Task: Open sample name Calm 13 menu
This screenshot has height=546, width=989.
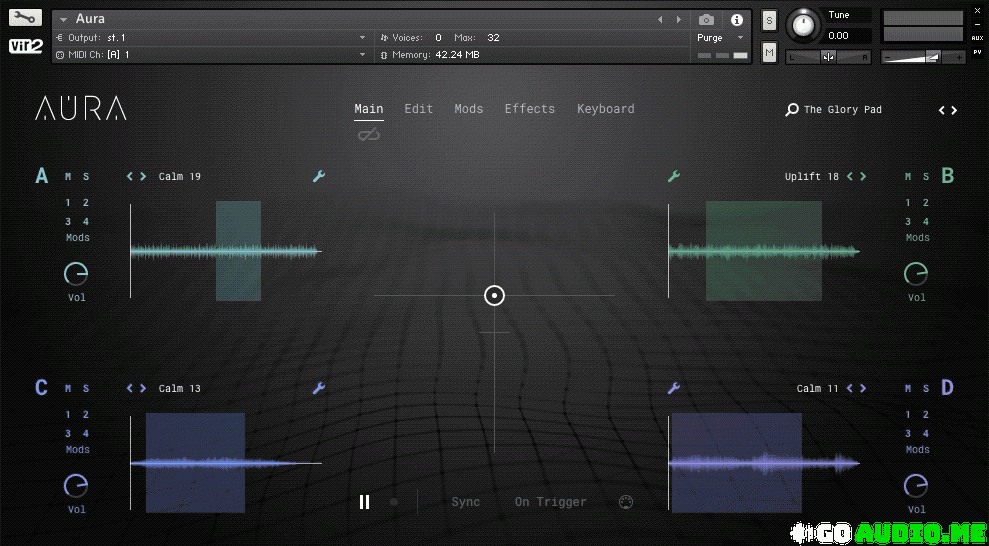Action: pos(180,388)
